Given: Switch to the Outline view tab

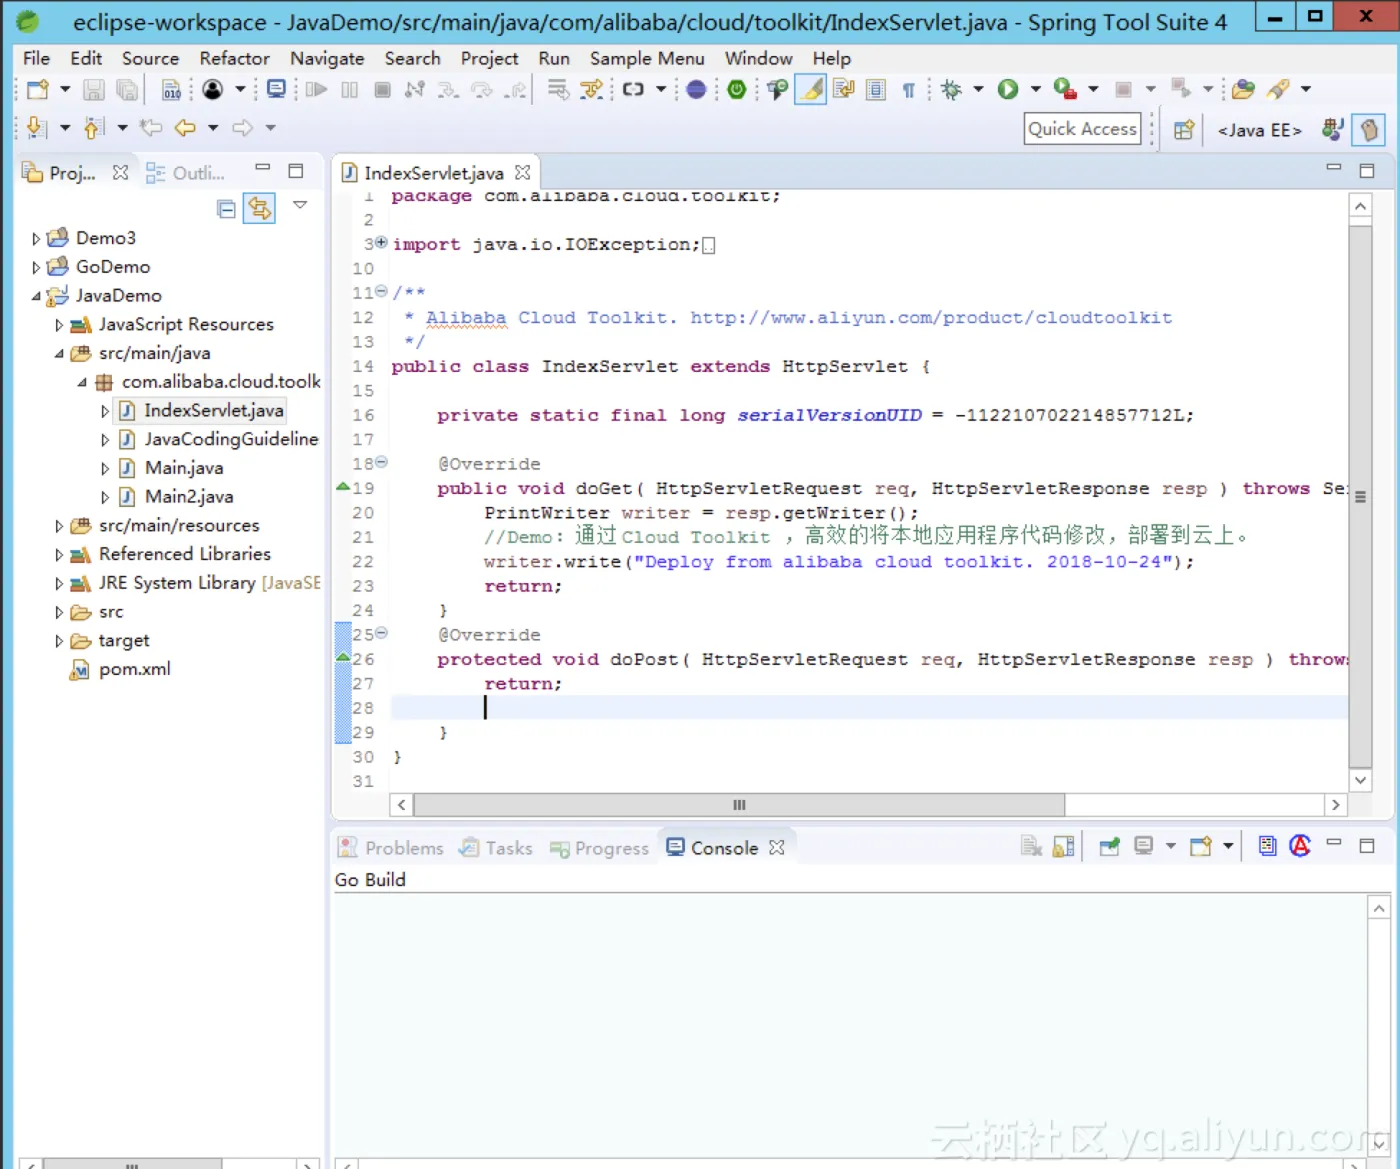Looking at the screenshot, I should coord(185,173).
